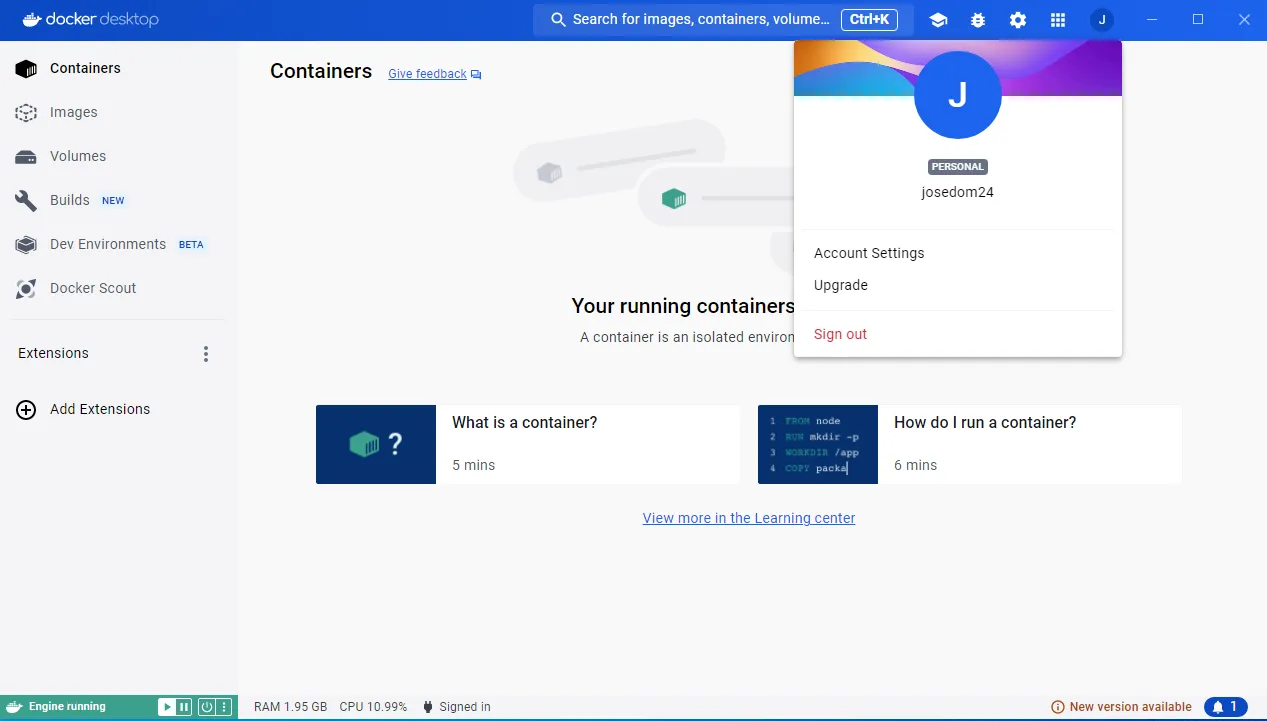Click the engine power button
Viewport: 1267px width, 721px height.
206,707
